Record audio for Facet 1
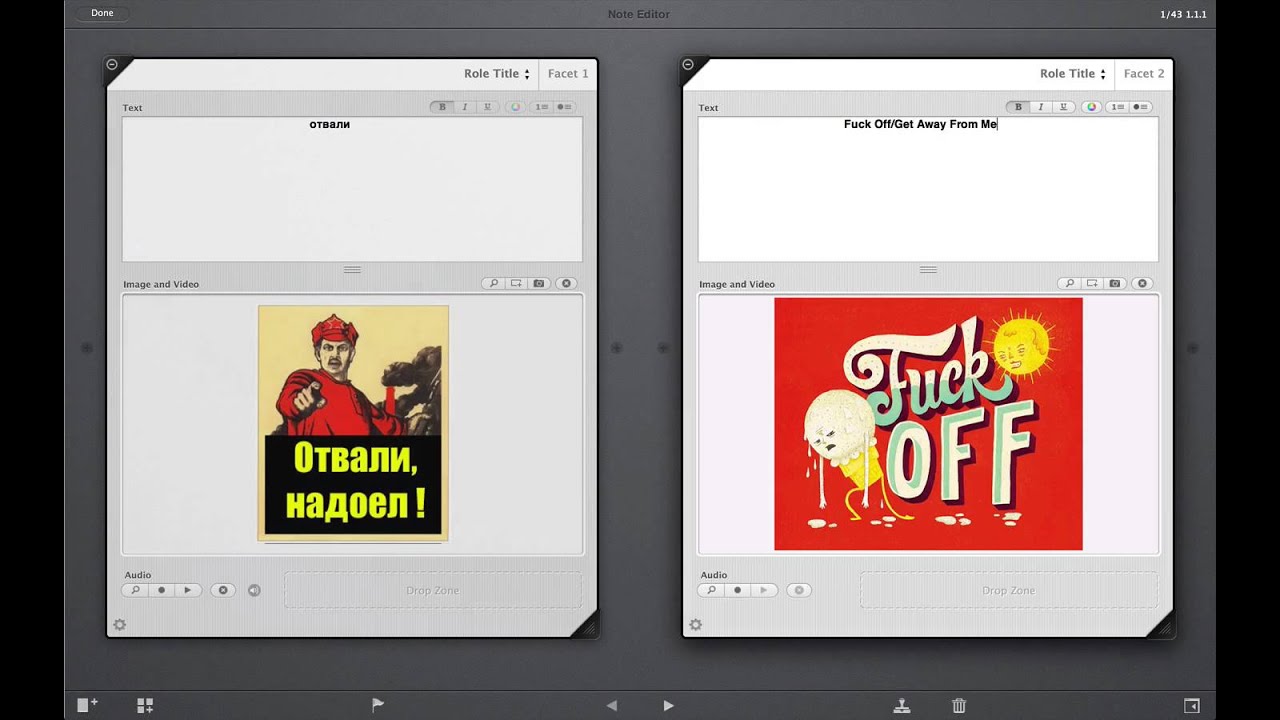The height and width of the screenshot is (720, 1280). (161, 591)
